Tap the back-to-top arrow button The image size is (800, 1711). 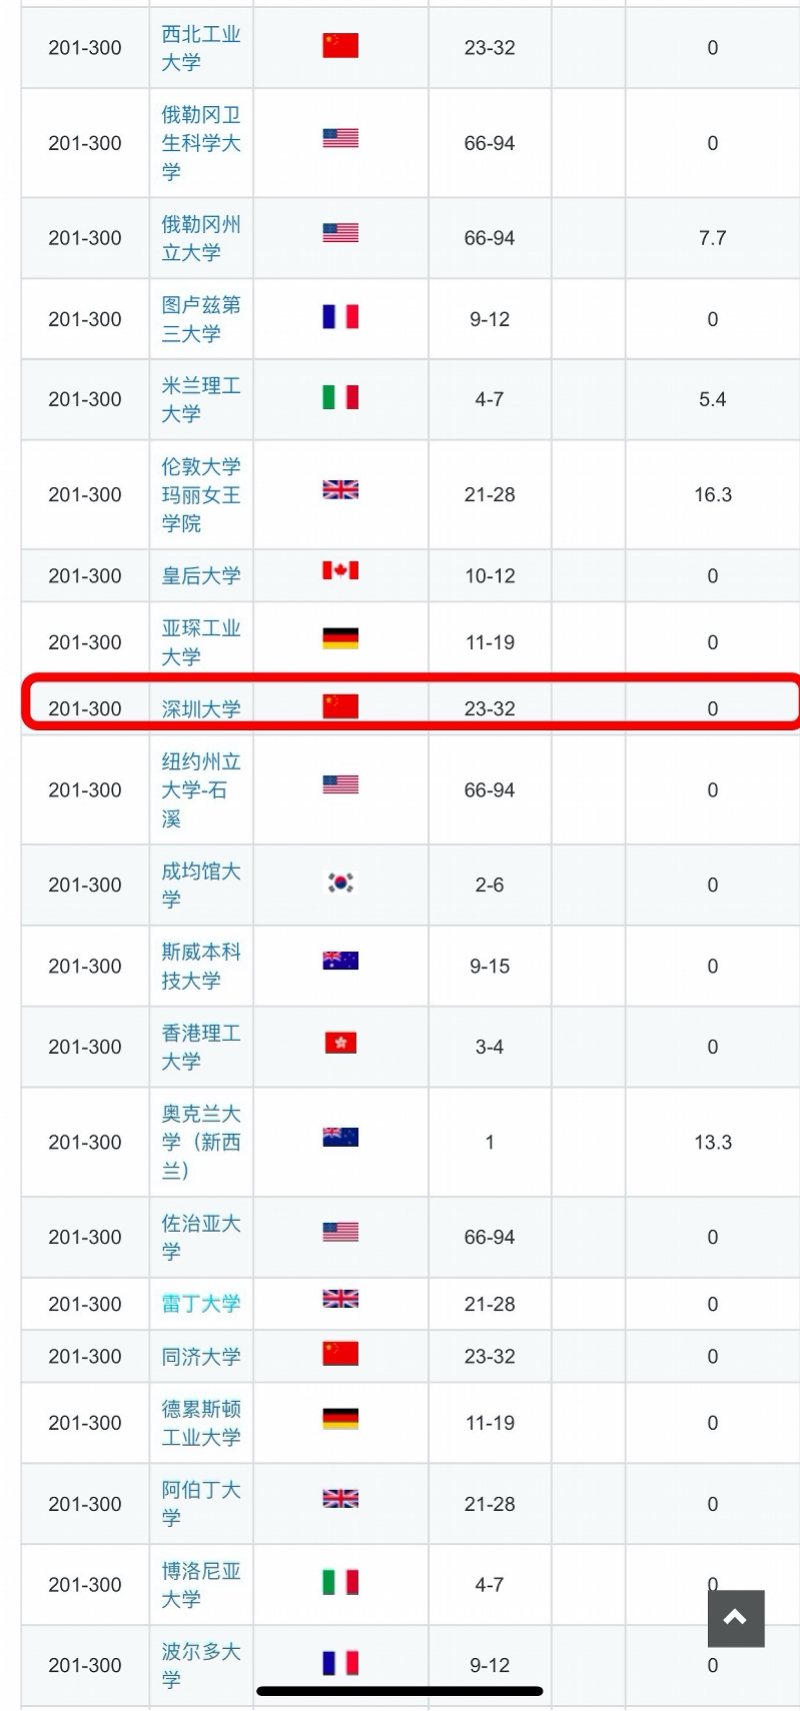point(736,1618)
